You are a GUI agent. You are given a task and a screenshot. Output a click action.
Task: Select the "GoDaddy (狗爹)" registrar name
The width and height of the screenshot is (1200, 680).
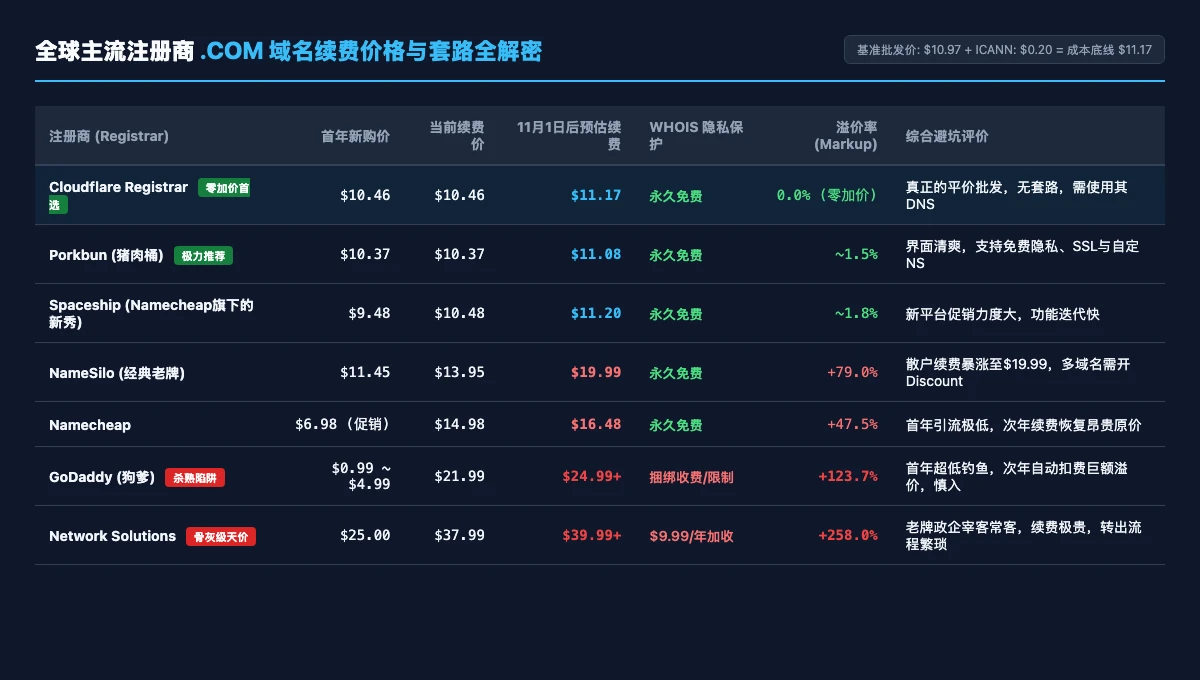tap(102, 477)
